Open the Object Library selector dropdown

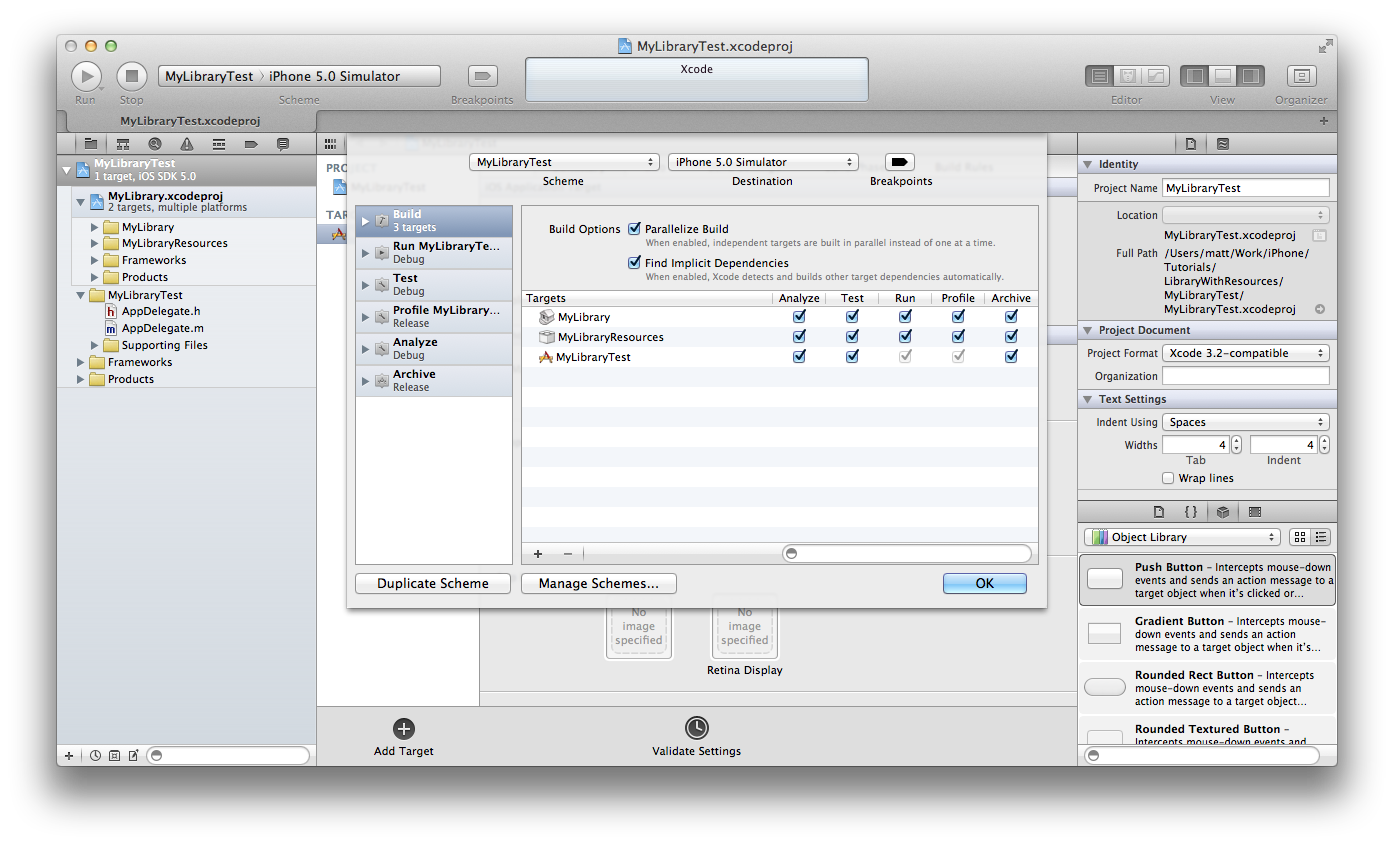1182,537
